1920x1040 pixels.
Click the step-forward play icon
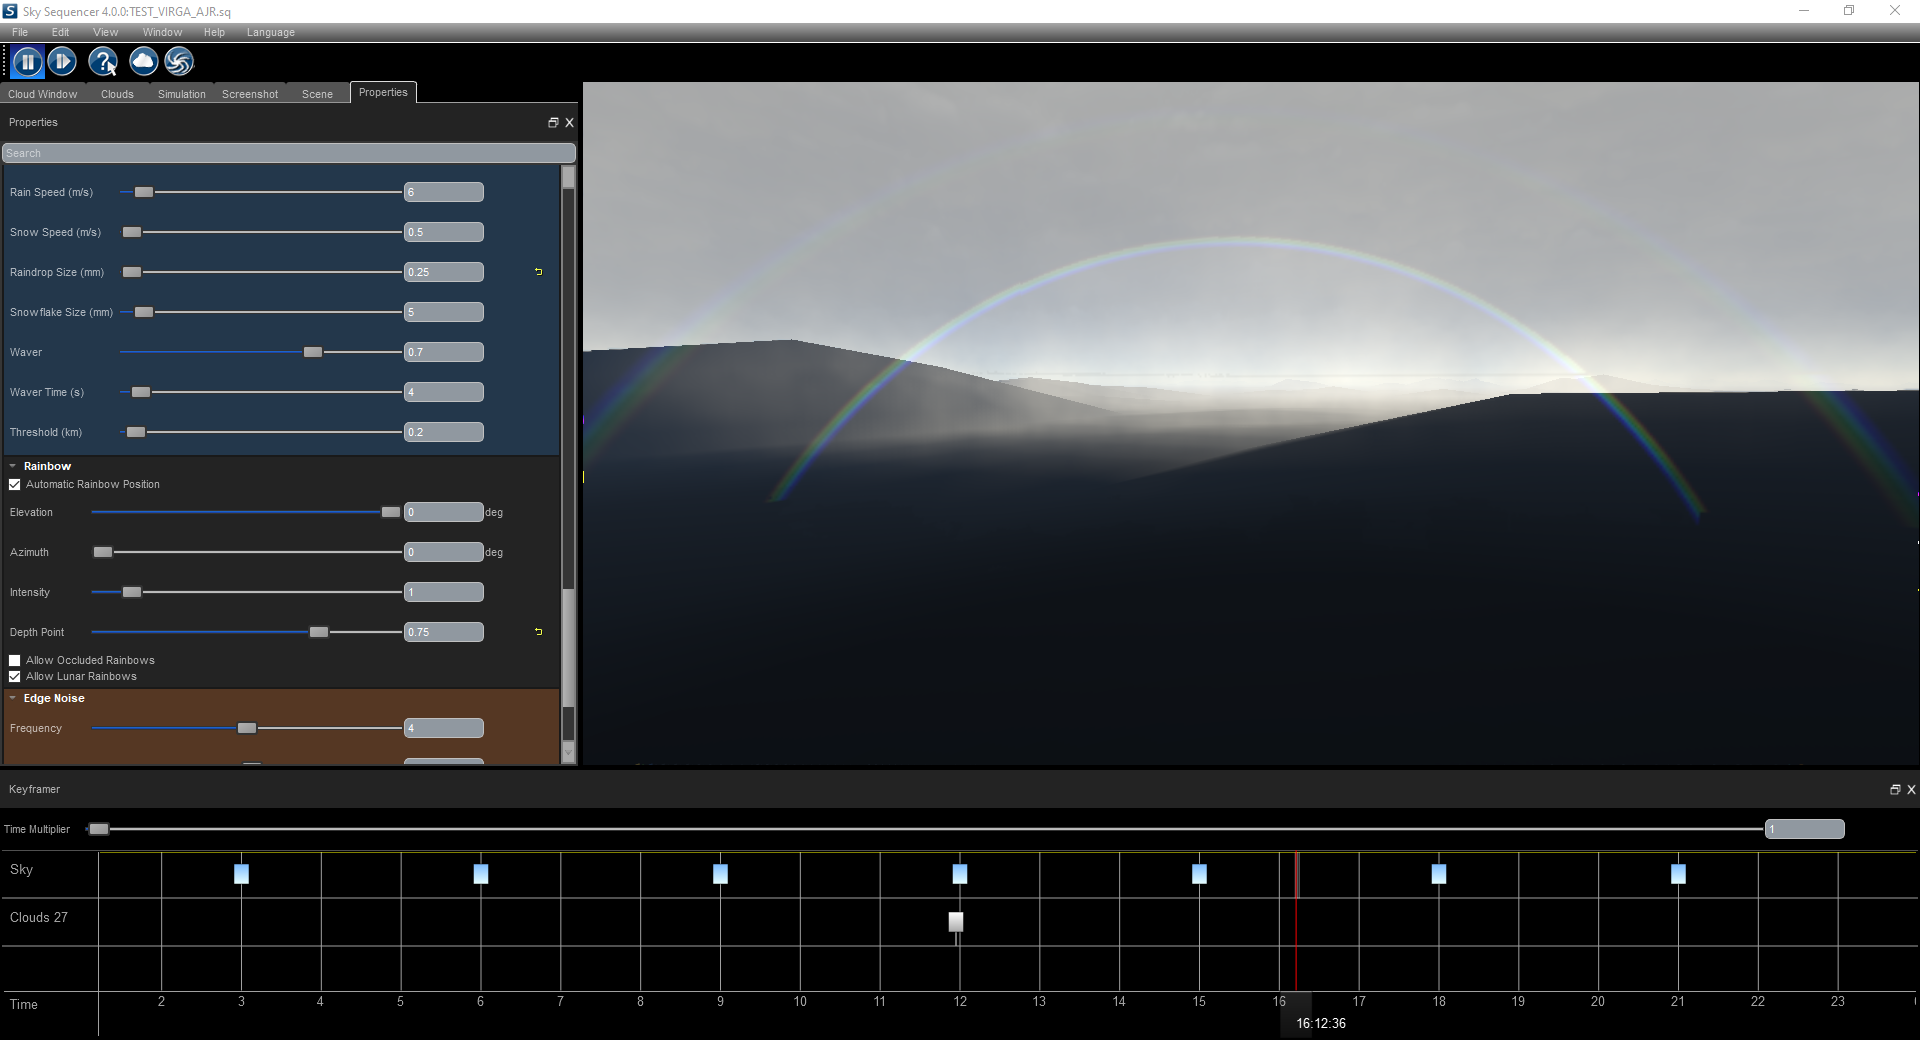click(62, 62)
